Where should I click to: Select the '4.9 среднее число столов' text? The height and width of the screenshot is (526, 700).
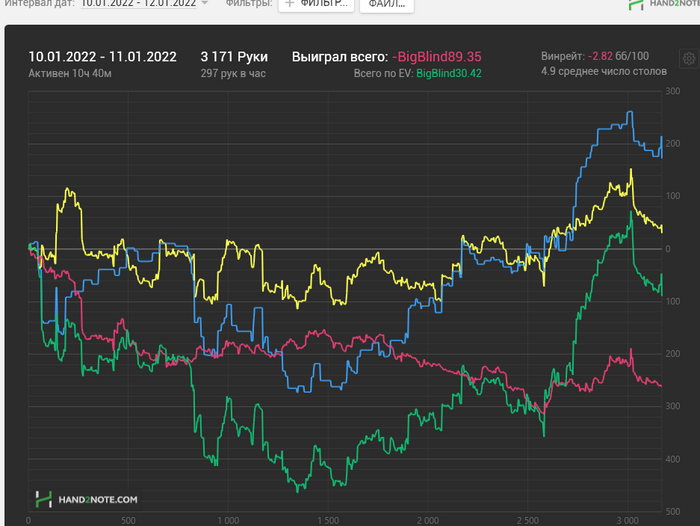coord(604,71)
